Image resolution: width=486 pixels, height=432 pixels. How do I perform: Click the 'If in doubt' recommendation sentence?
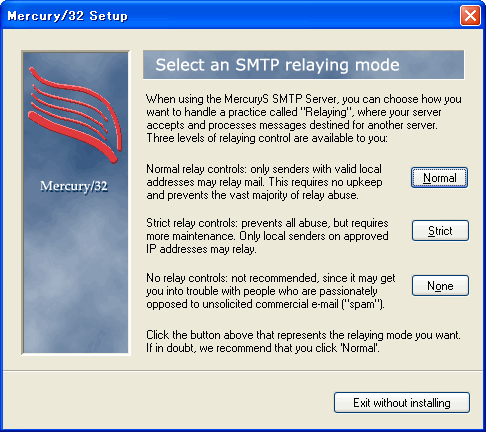click(263, 348)
